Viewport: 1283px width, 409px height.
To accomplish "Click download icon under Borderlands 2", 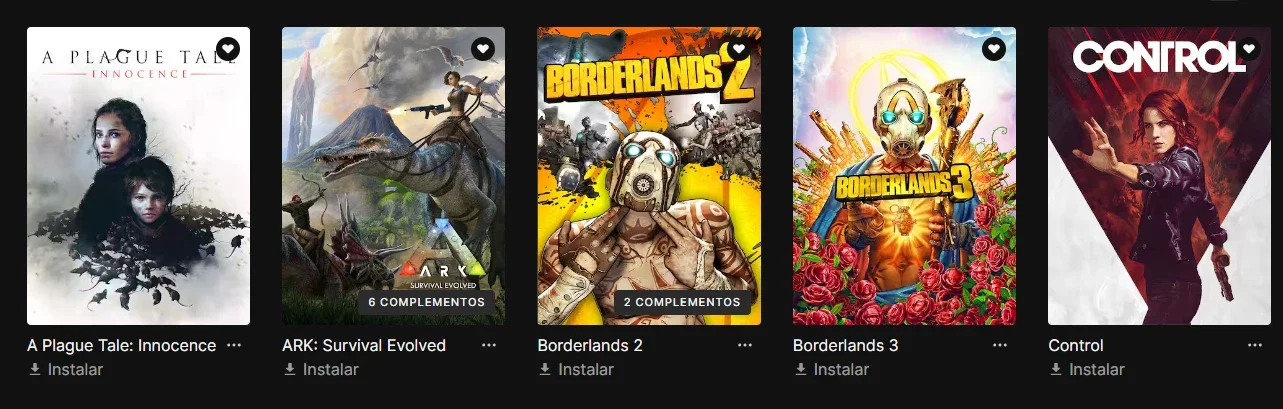I will 546,369.
